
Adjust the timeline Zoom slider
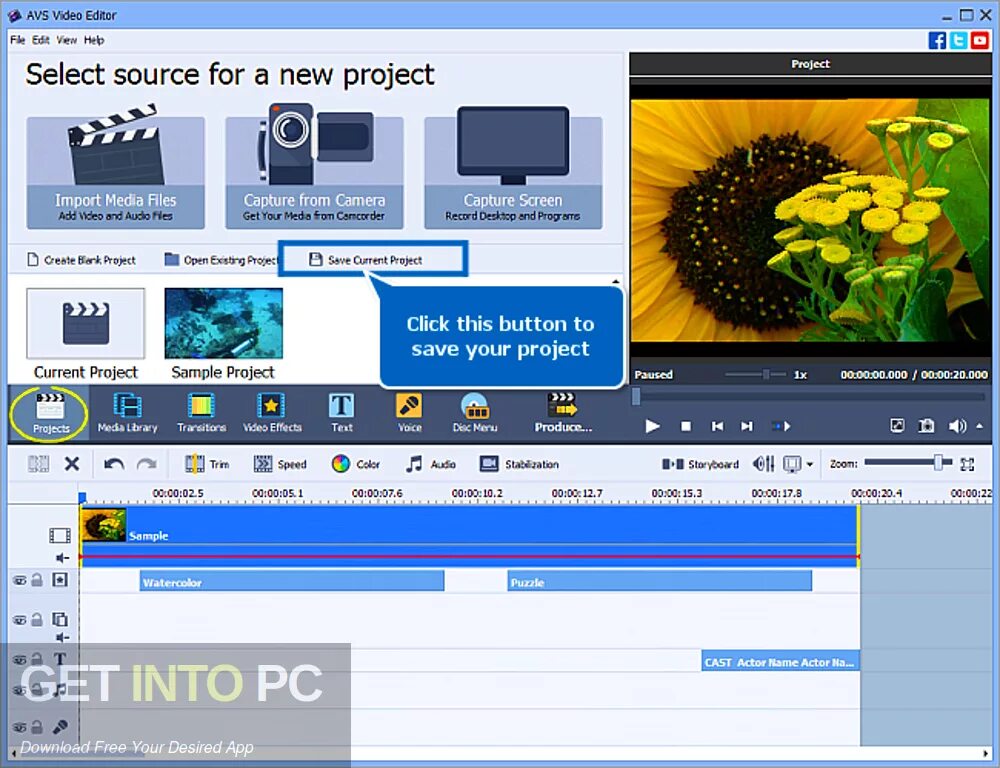tap(938, 462)
